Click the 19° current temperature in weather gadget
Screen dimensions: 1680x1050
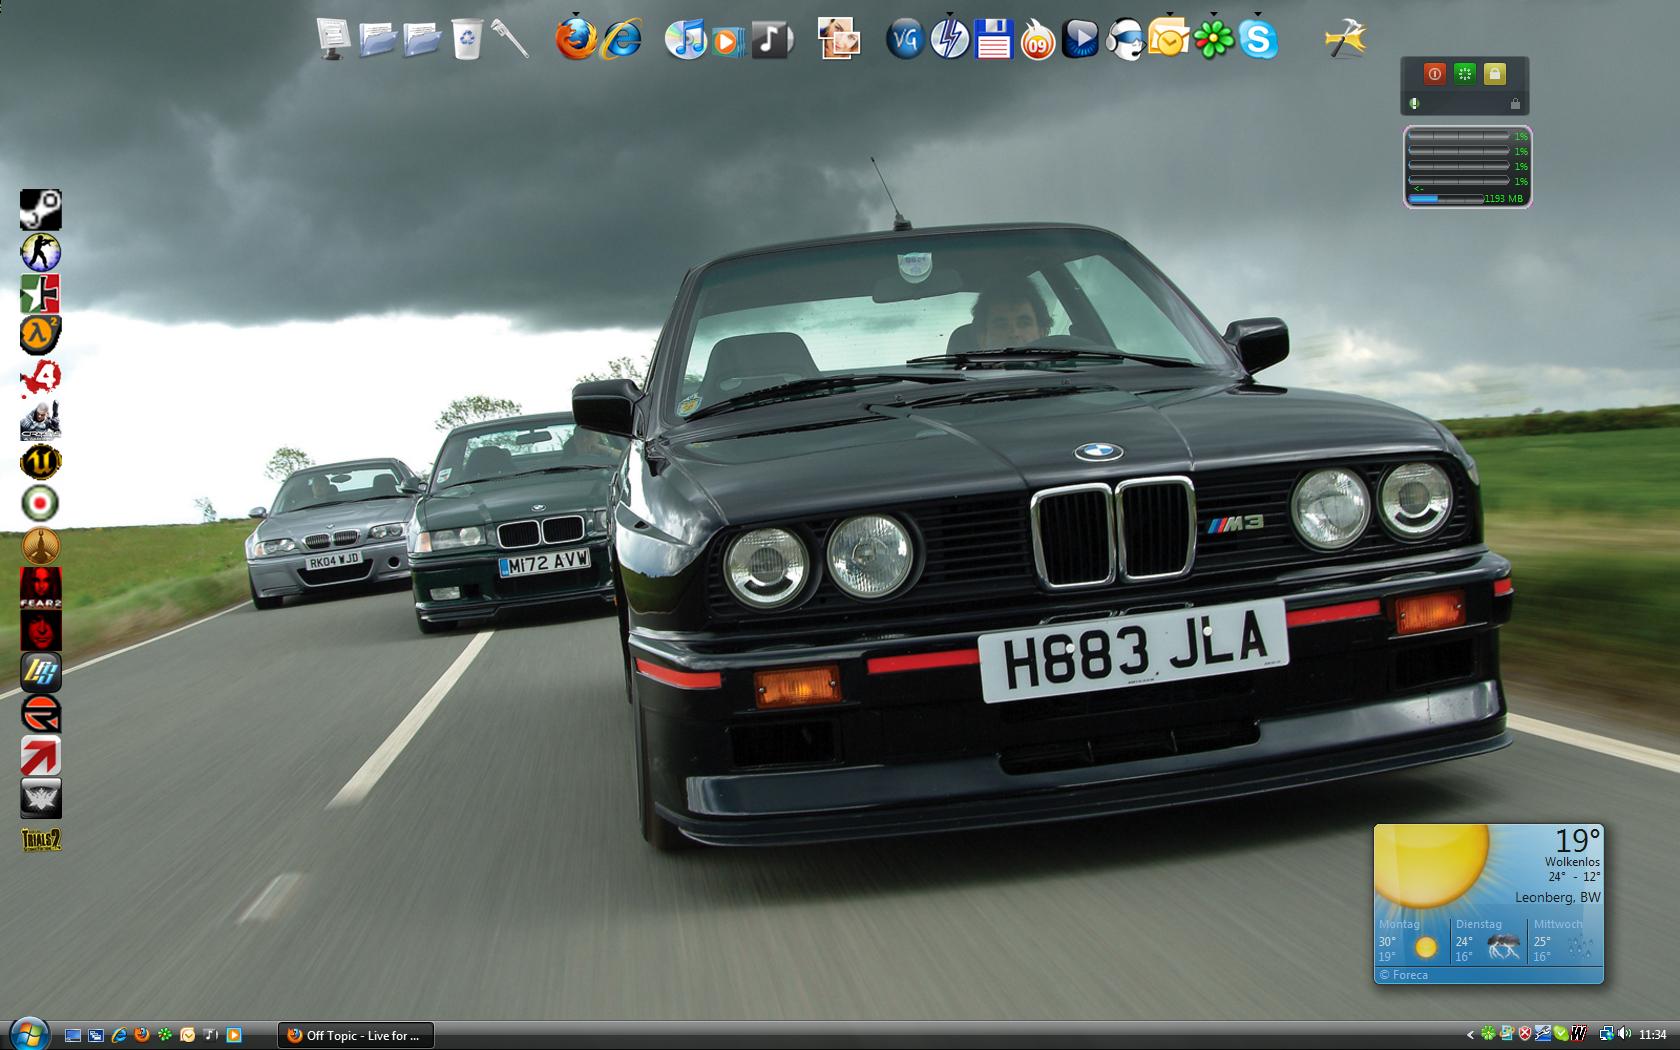coord(1577,841)
